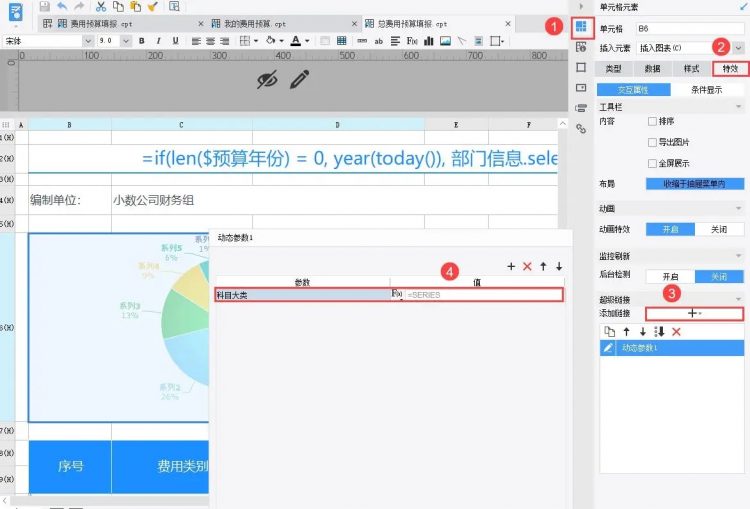Viewport: 750px width, 509px height.
Task: Edit 动态参数1 hyperlink with pencil icon
Action: (608, 348)
